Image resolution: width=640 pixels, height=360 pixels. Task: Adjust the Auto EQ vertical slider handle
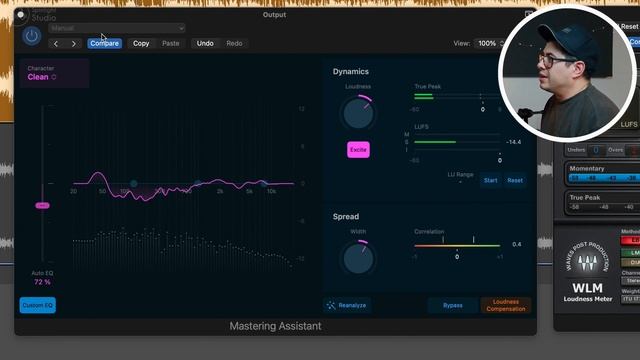pos(42,205)
